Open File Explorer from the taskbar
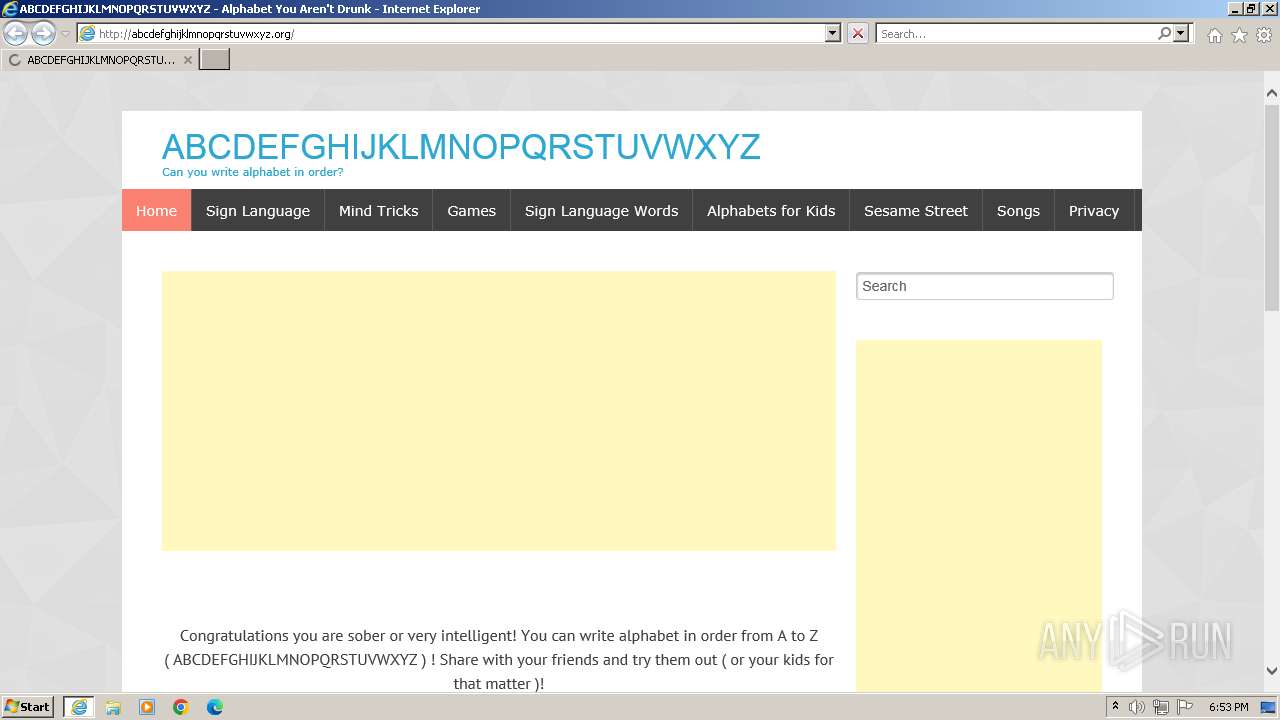 pyautogui.click(x=113, y=707)
